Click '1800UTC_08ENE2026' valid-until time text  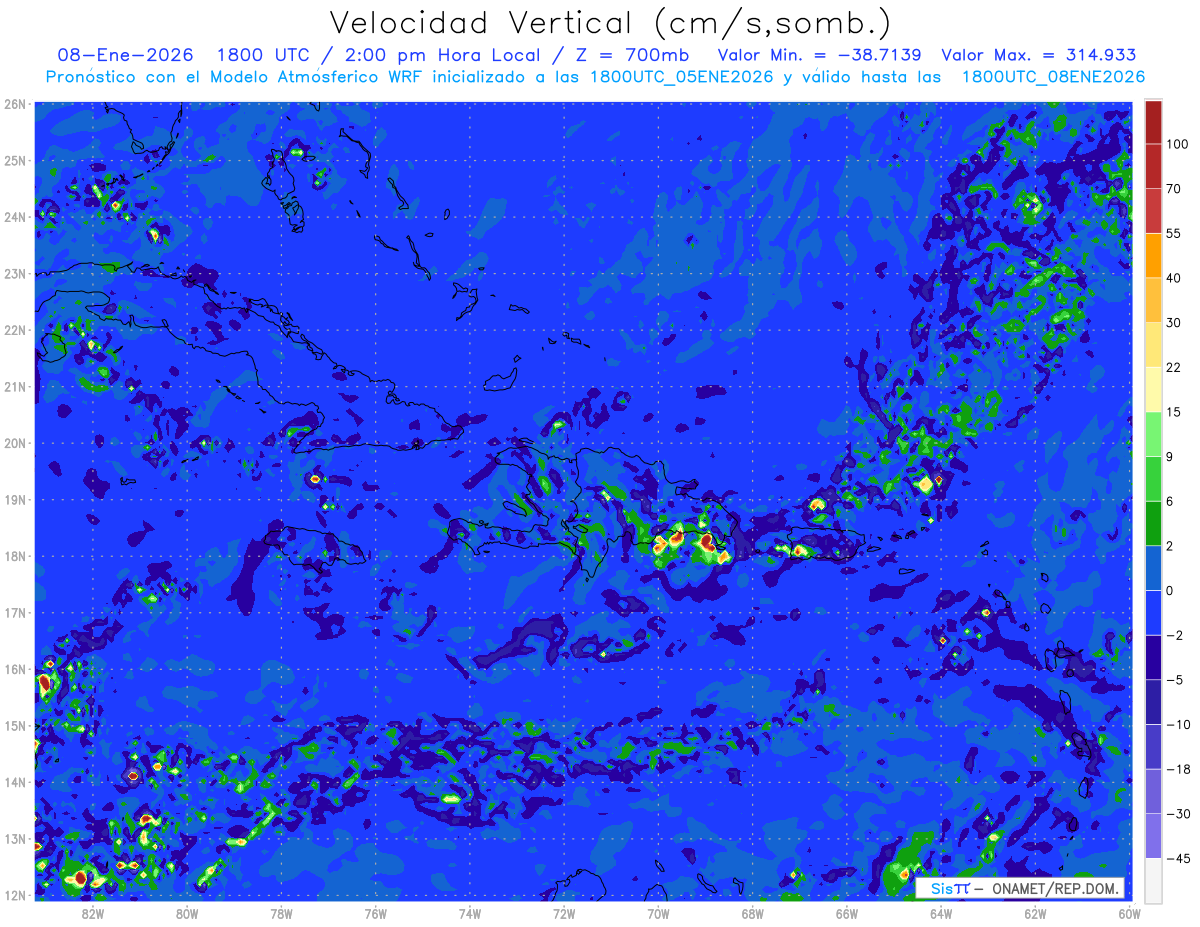click(x=1053, y=77)
